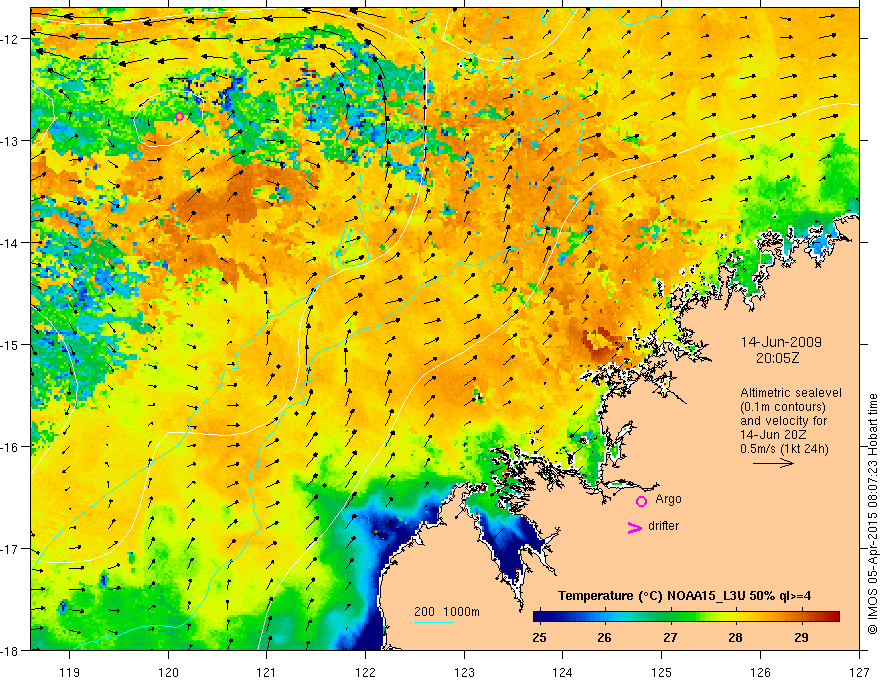Image resolution: width=880 pixels, height=680 pixels.
Task: Click the latitude axis label -18
Action: tap(11, 651)
